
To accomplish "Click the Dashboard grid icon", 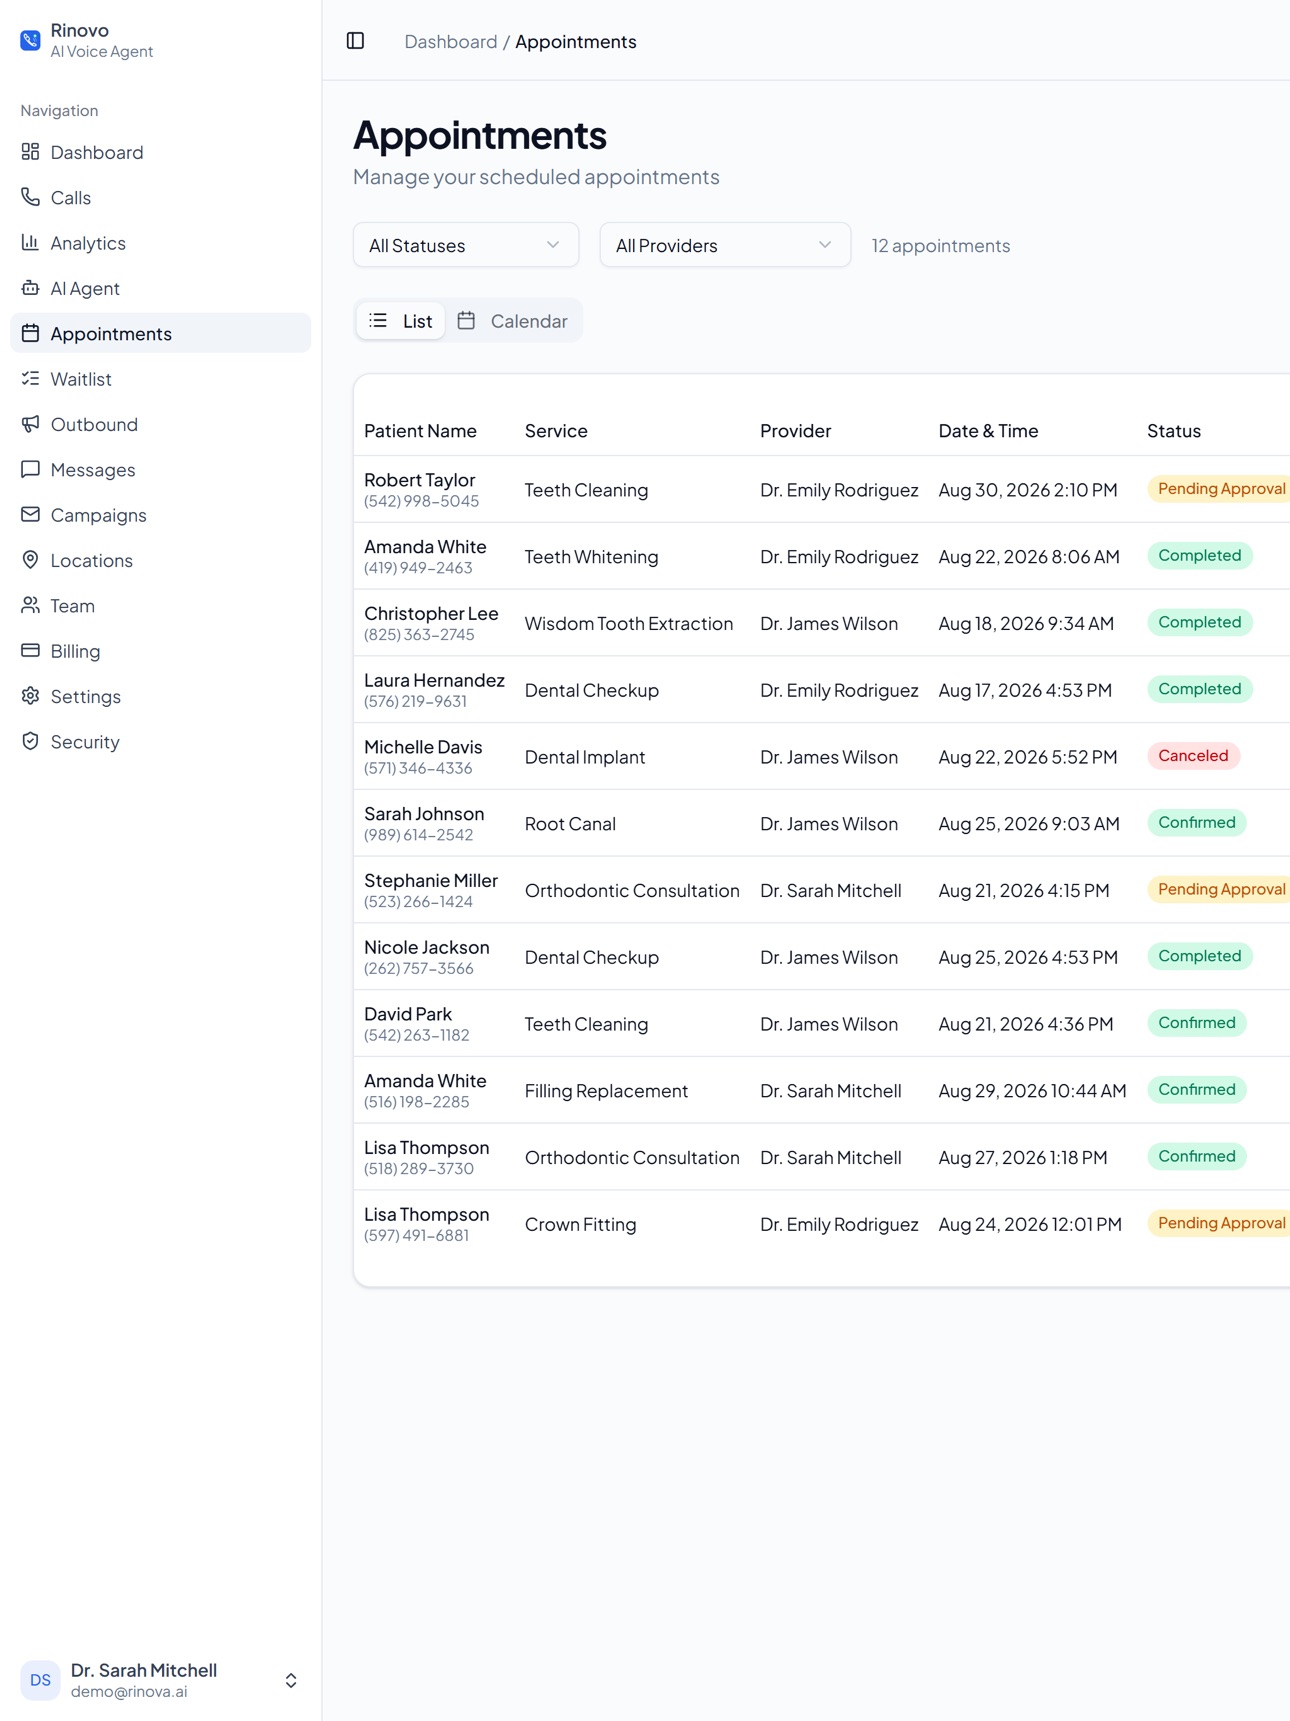I will [x=31, y=152].
